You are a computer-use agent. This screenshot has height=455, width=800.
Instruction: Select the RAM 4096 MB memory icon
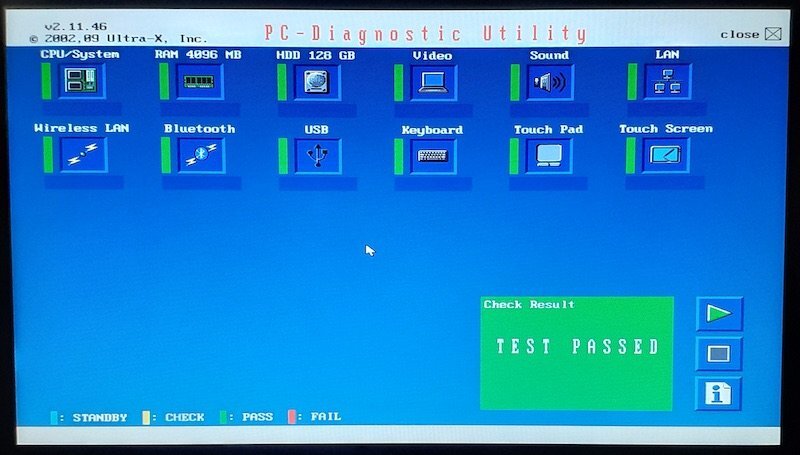[199, 81]
